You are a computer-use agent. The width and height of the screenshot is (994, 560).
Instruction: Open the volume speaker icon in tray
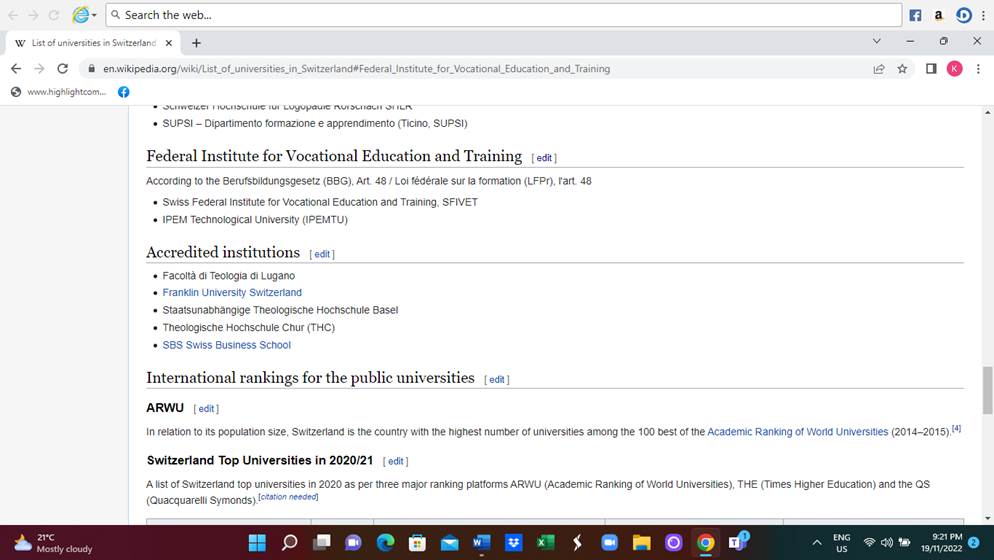pos(887,543)
